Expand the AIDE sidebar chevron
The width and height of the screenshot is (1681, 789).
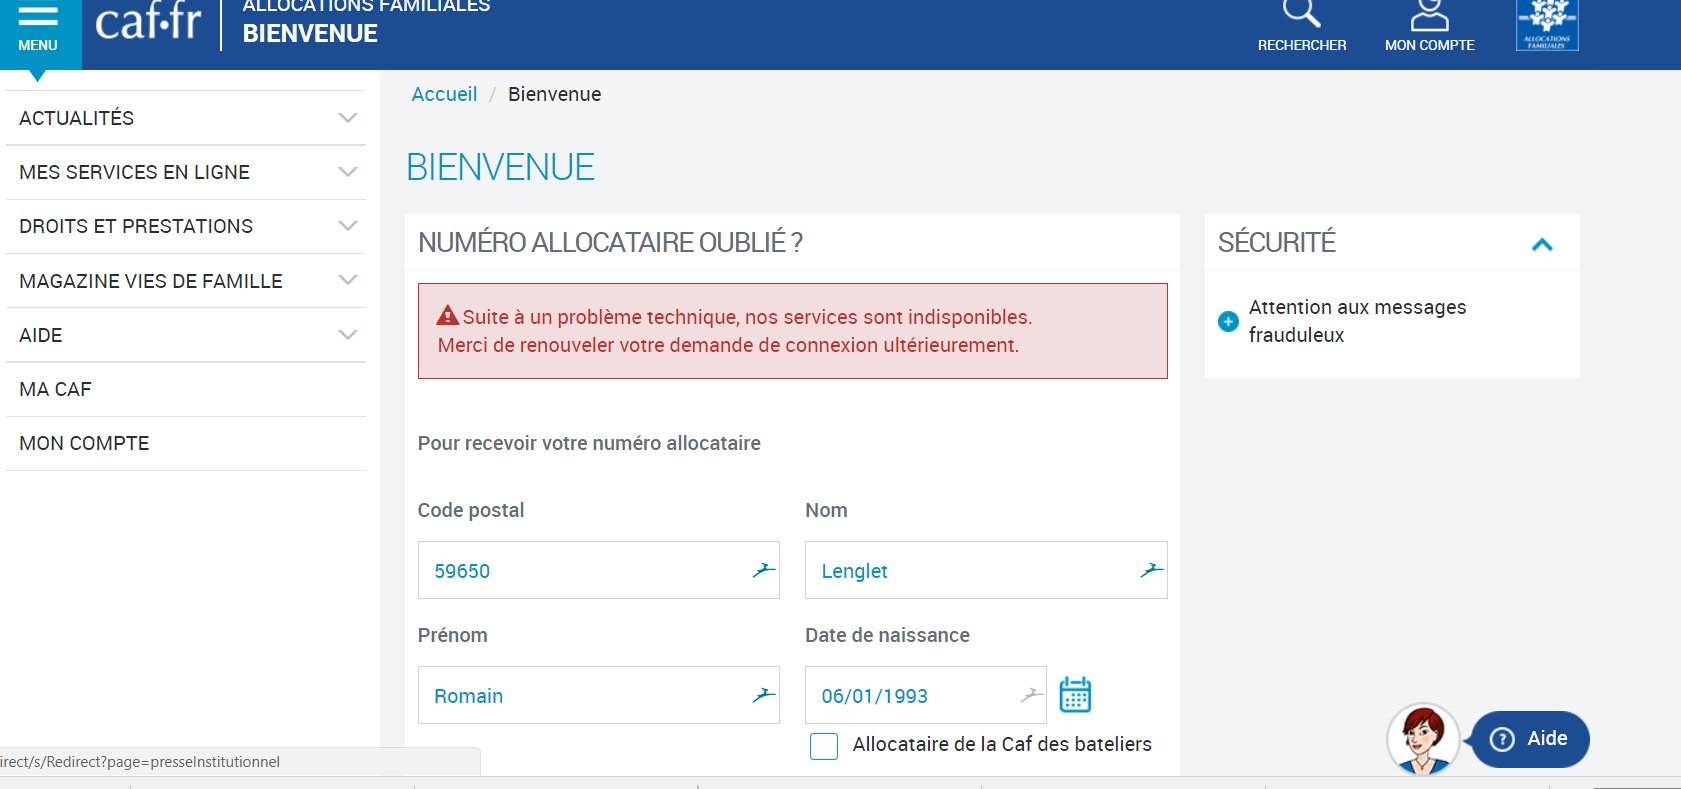[348, 335]
